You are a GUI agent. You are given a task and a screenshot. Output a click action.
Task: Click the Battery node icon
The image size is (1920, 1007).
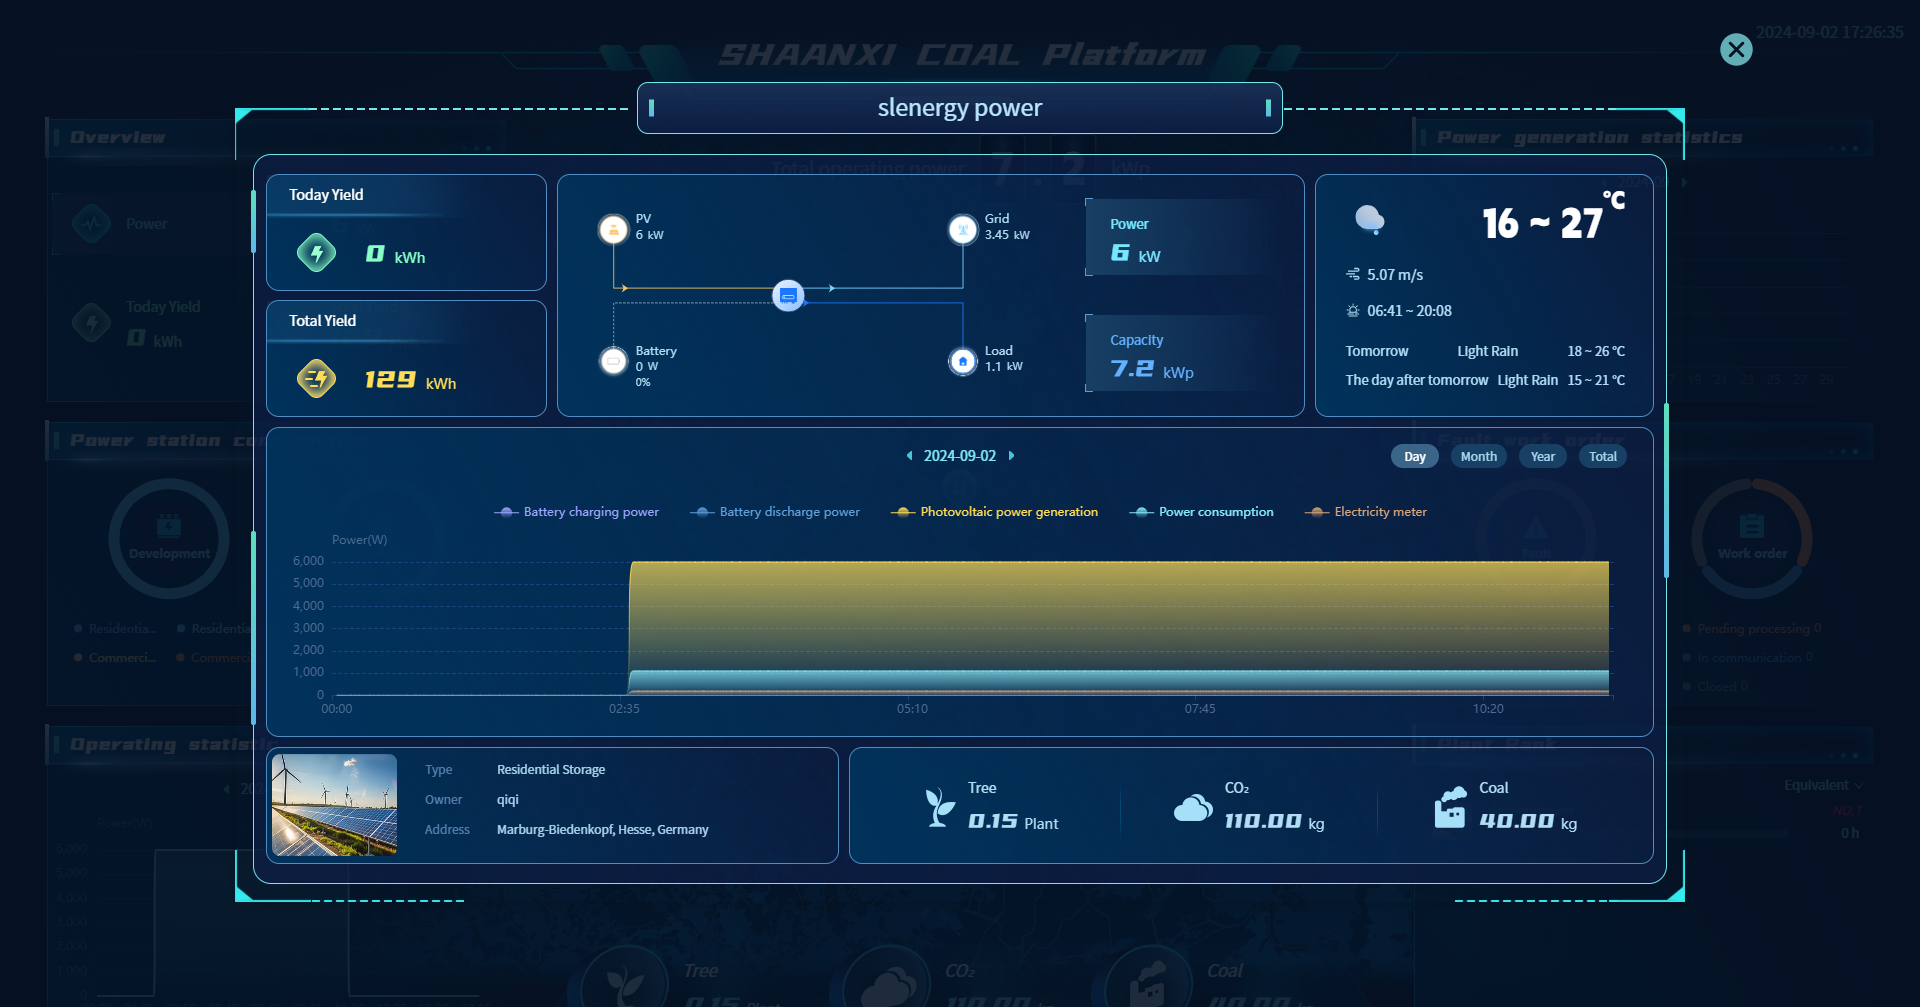pos(613,361)
